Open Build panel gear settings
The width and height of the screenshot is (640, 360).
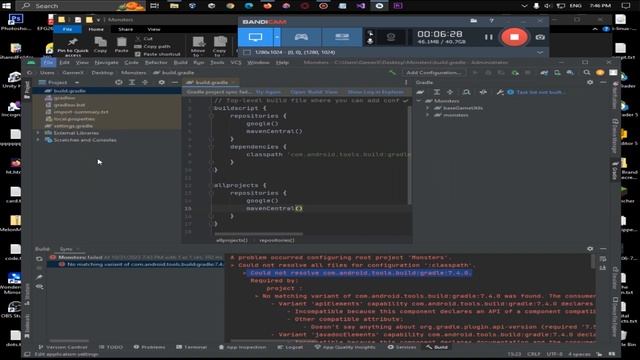pyautogui.click(x=590, y=249)
